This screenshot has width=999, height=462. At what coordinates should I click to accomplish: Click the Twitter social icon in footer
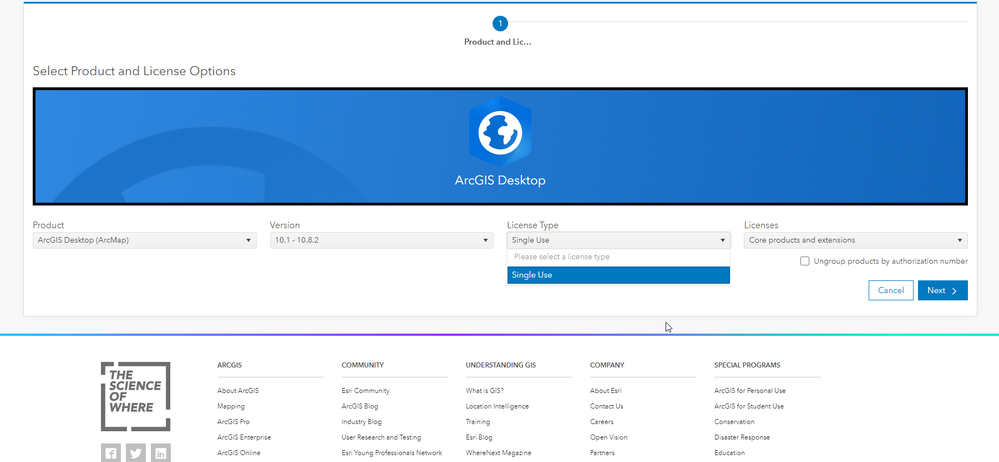136,453
